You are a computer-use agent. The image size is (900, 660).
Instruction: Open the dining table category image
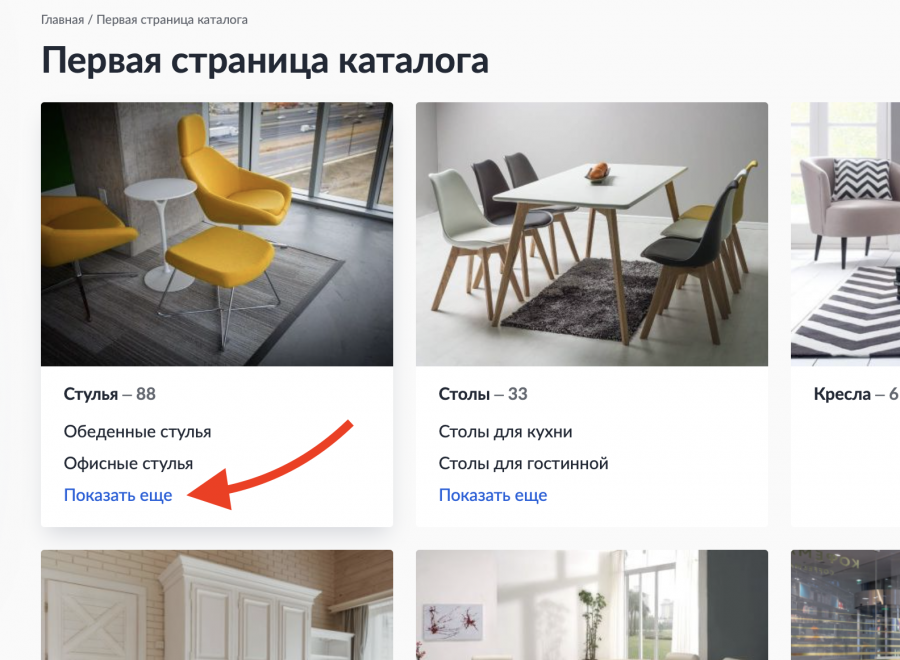pyautogui.click(x=592, y=234)
